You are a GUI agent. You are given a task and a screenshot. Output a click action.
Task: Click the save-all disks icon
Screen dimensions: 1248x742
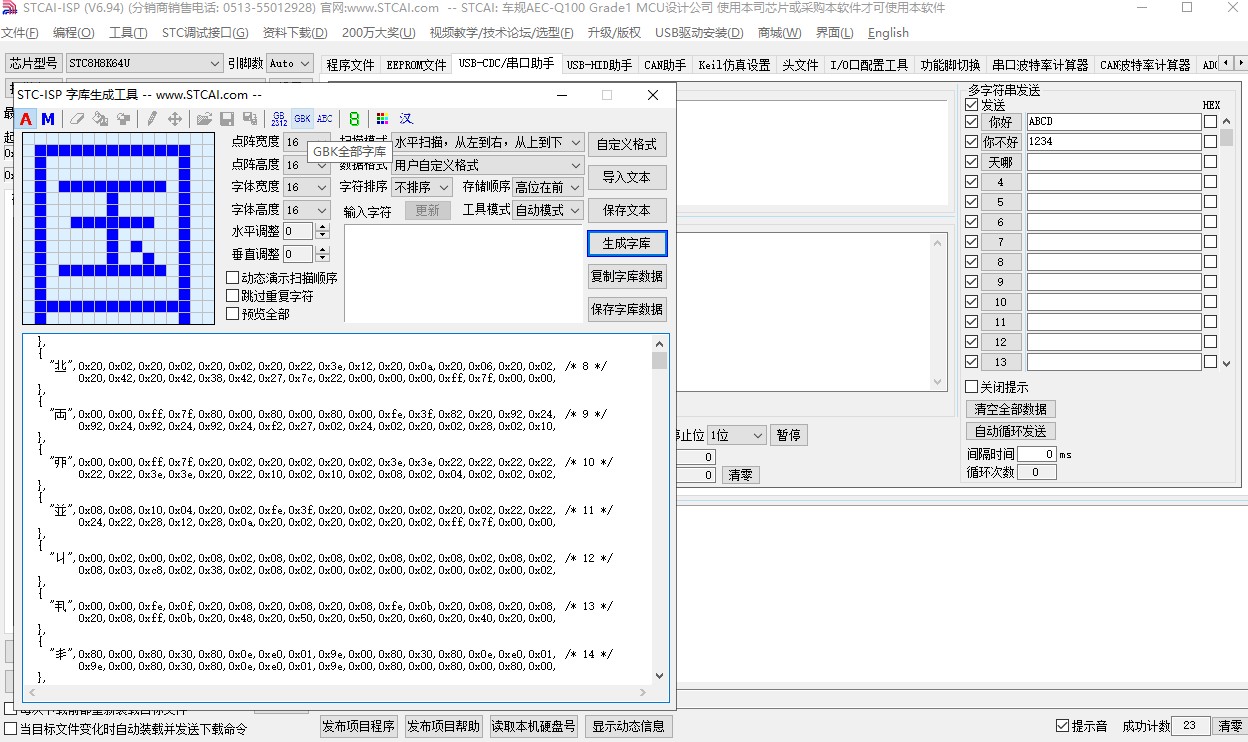coord(249,119)
